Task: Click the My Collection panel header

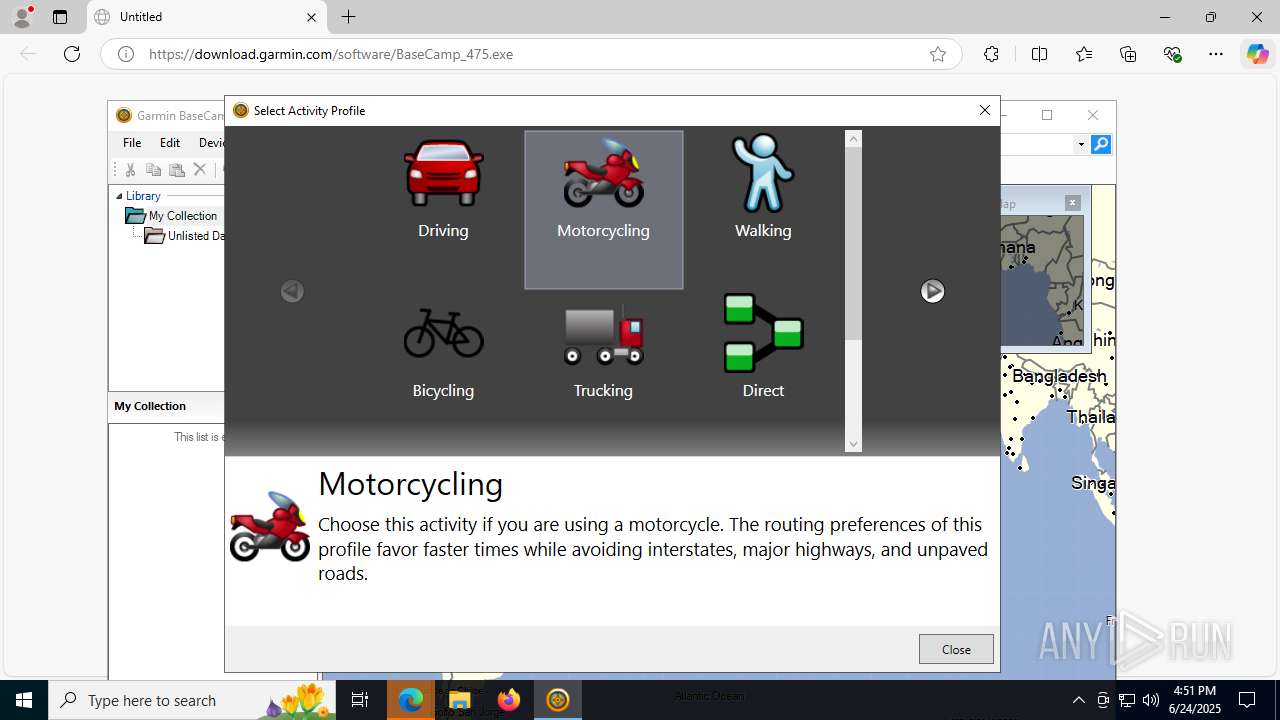Action: click(x=166, y=406)
